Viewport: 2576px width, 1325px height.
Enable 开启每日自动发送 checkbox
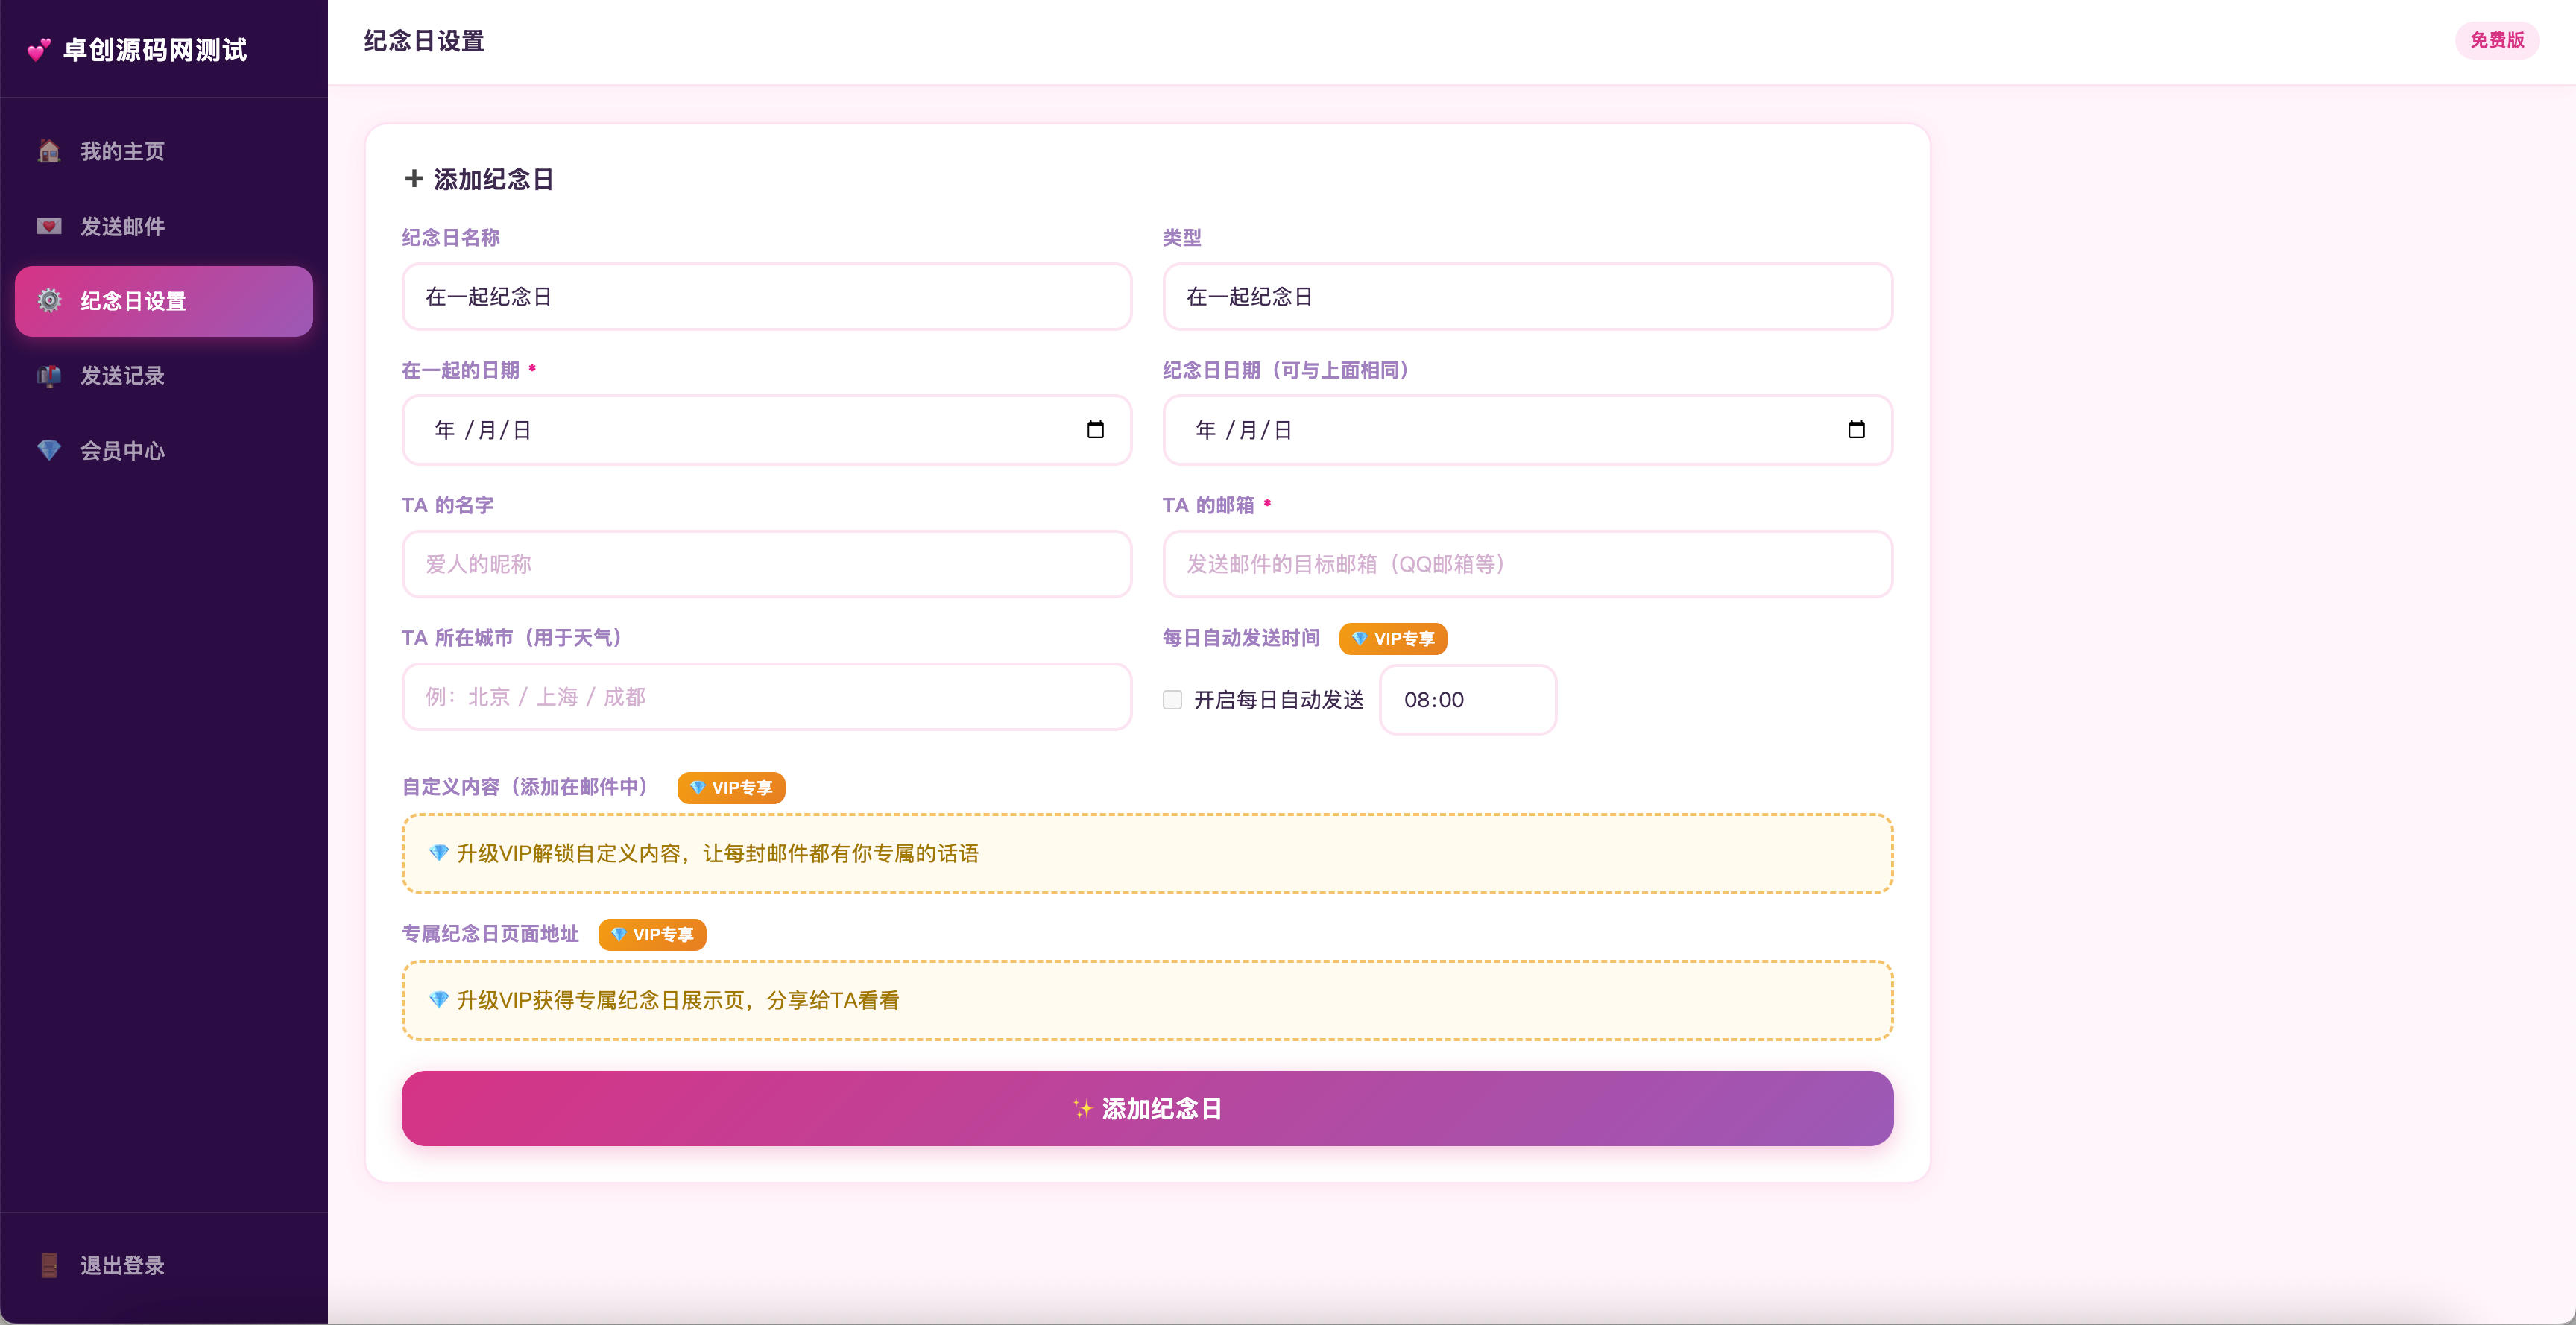click(x=1172, y=700)
